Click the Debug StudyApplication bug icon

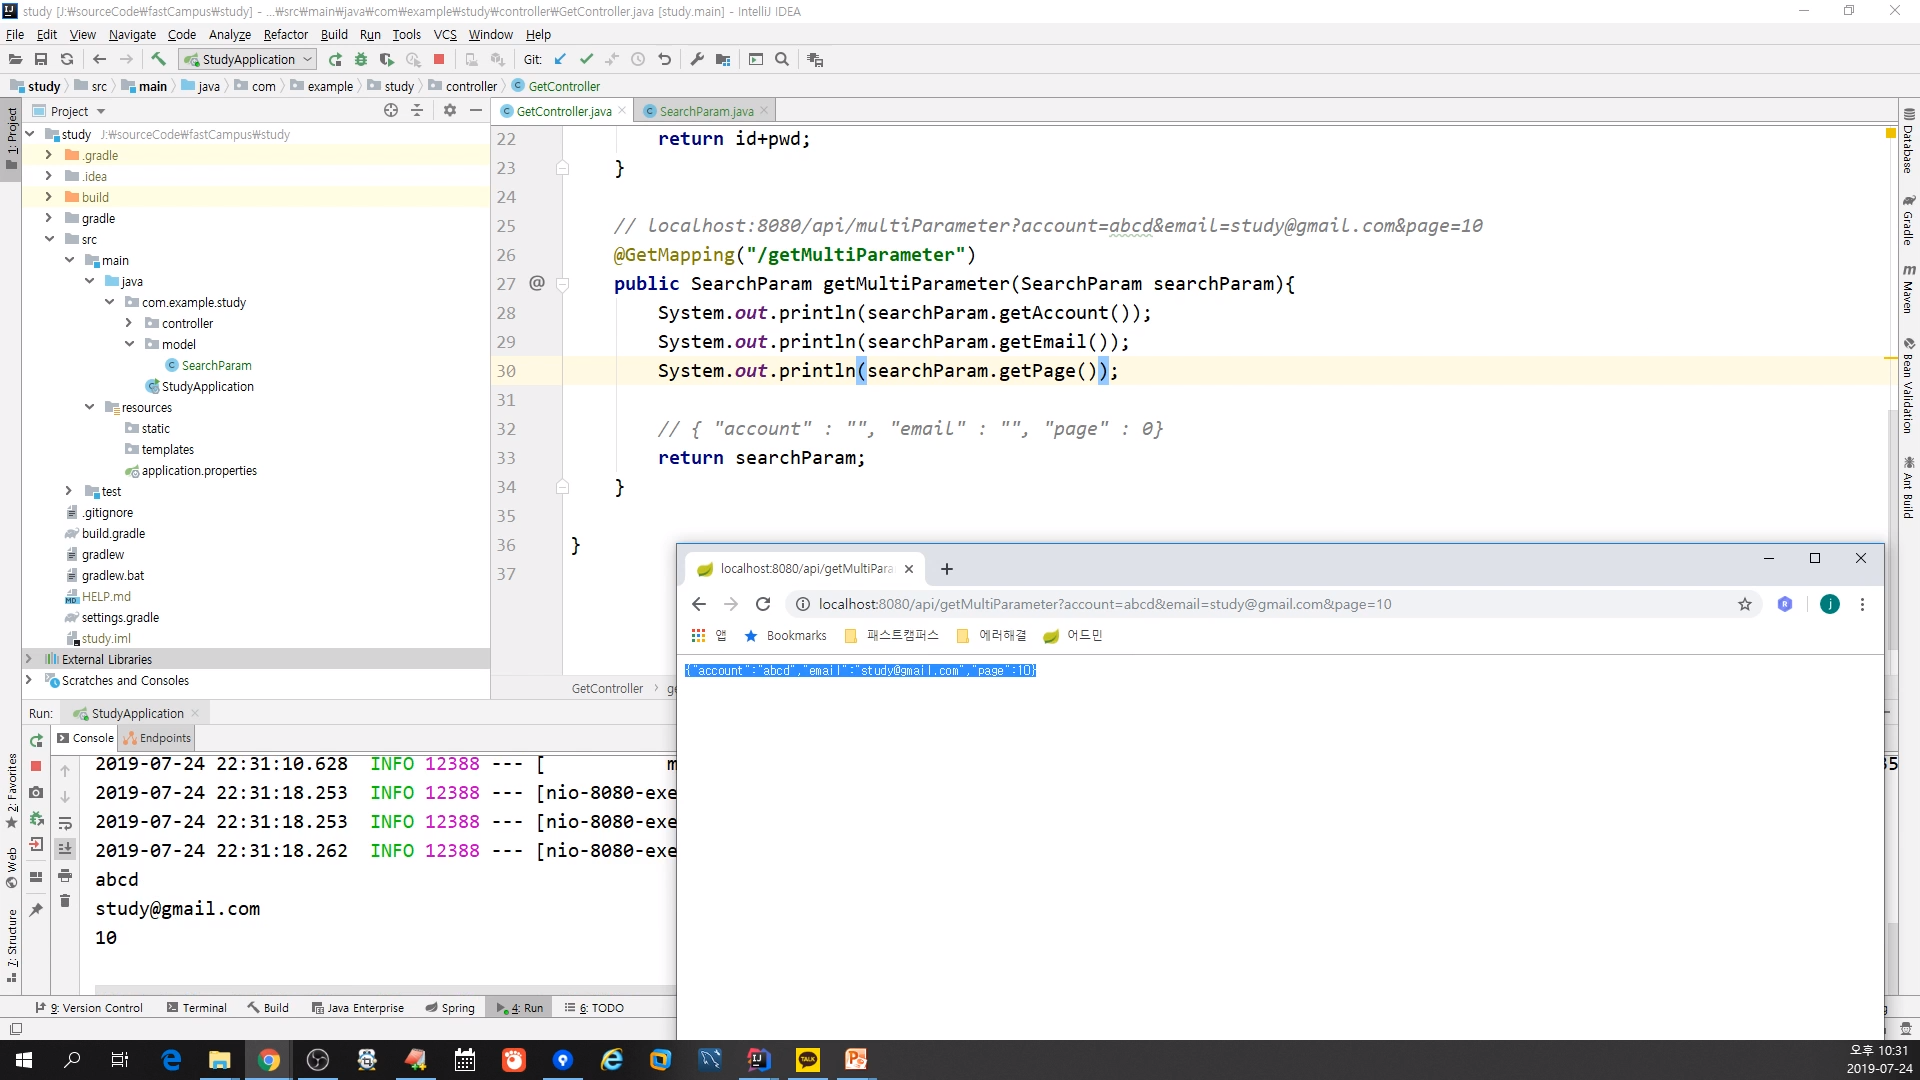click(361, 60)
